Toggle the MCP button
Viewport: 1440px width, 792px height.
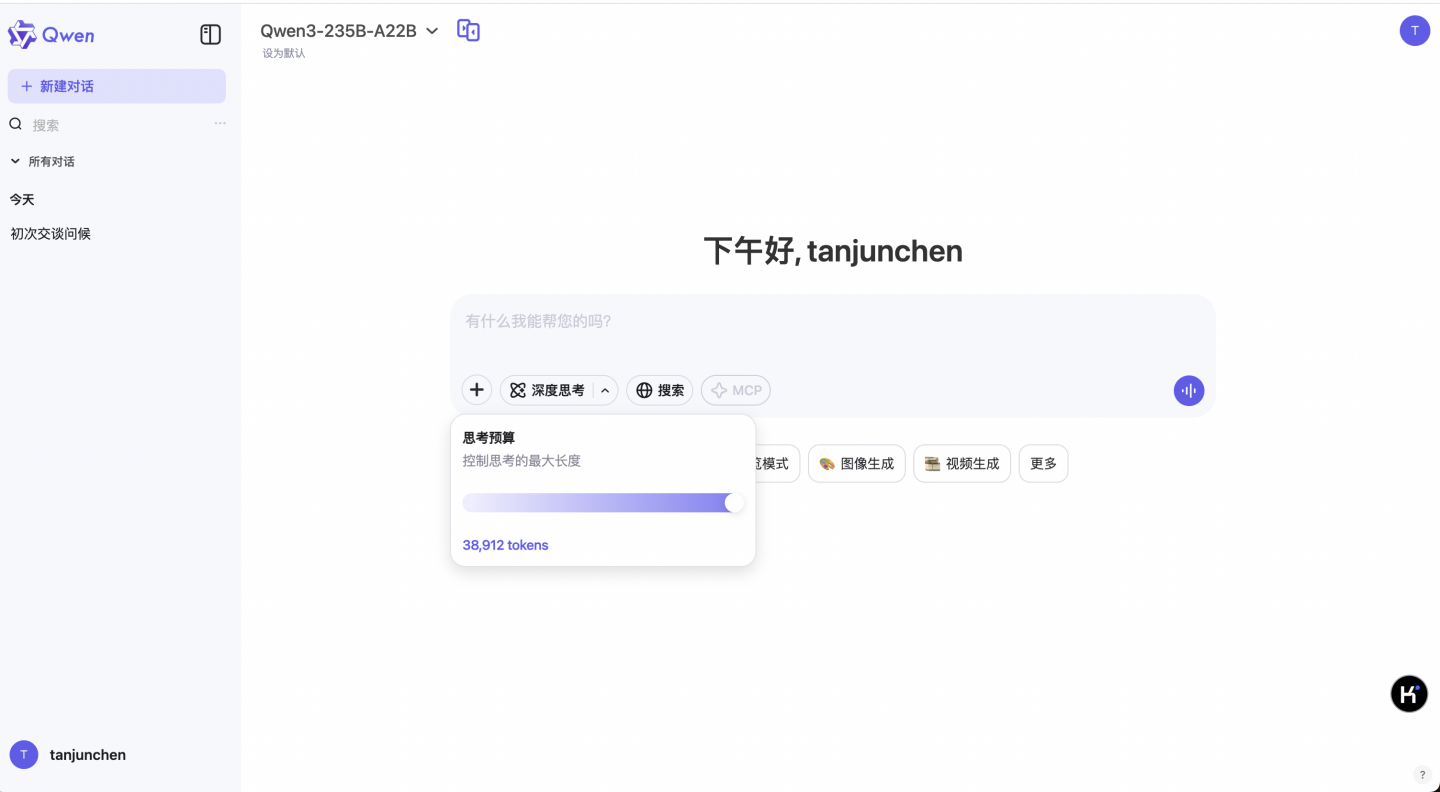point(736,390)
